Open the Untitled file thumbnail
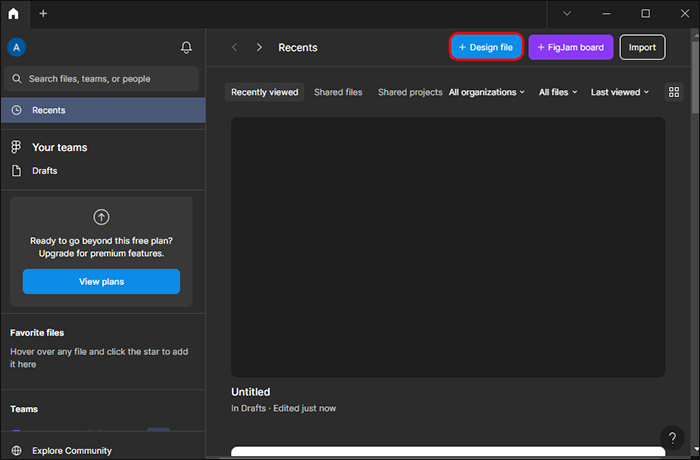700x460 pixels. point(448,247)
